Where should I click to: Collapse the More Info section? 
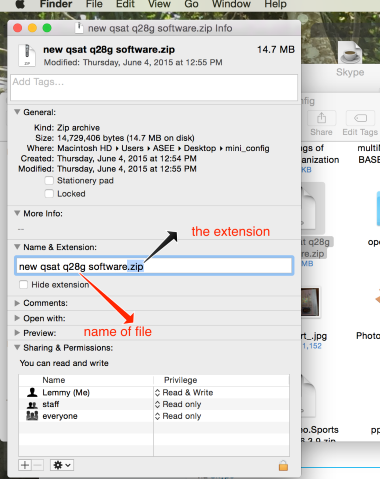coord(17,213)
